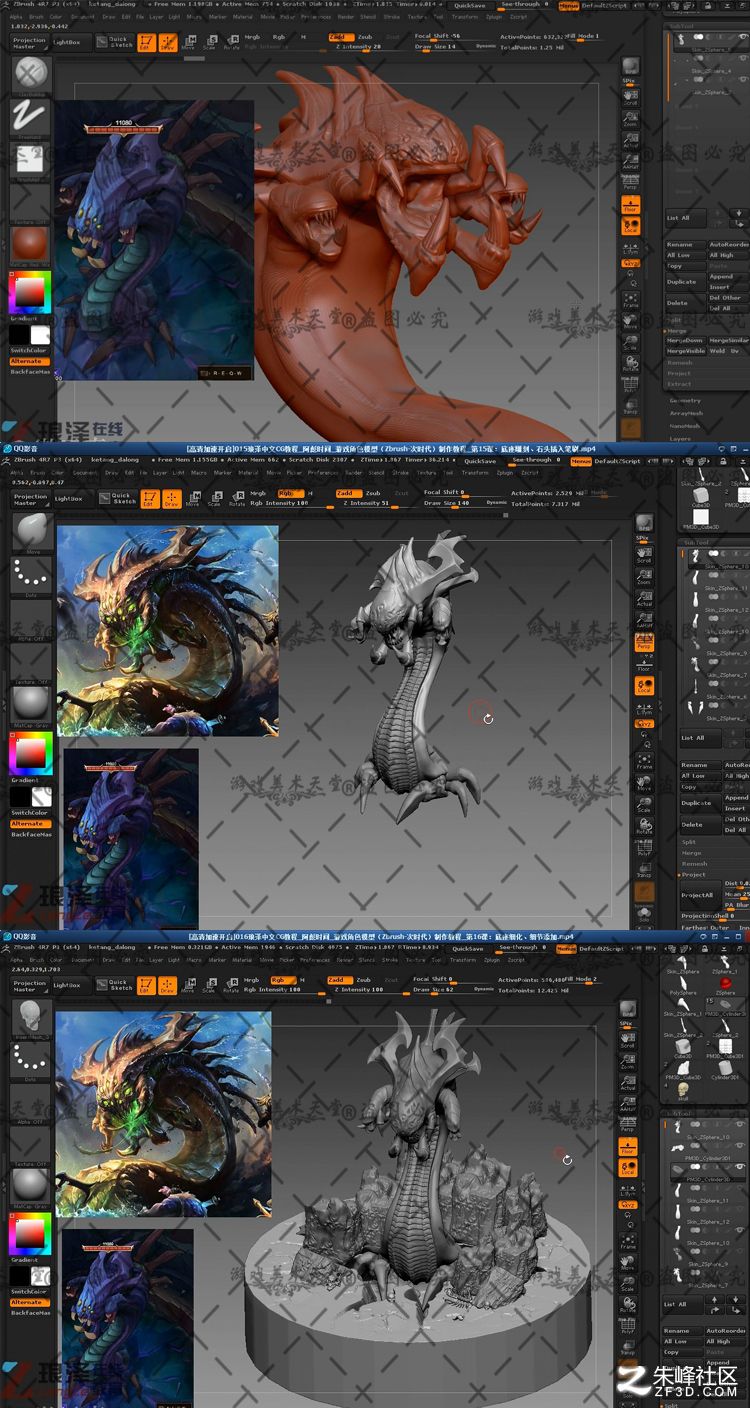Expand the Split section in middle window

tap(689, 842)
